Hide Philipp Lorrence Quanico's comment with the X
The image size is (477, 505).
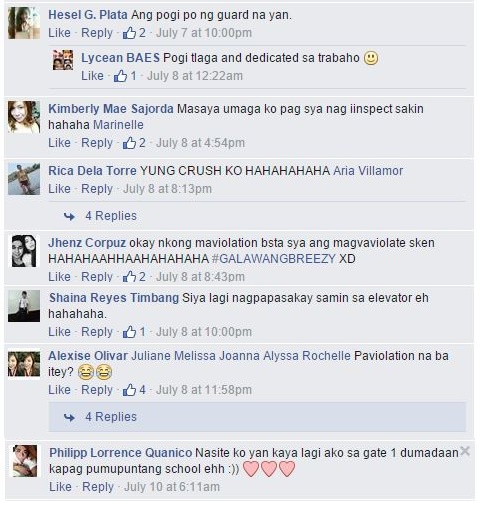pos(465,452)
